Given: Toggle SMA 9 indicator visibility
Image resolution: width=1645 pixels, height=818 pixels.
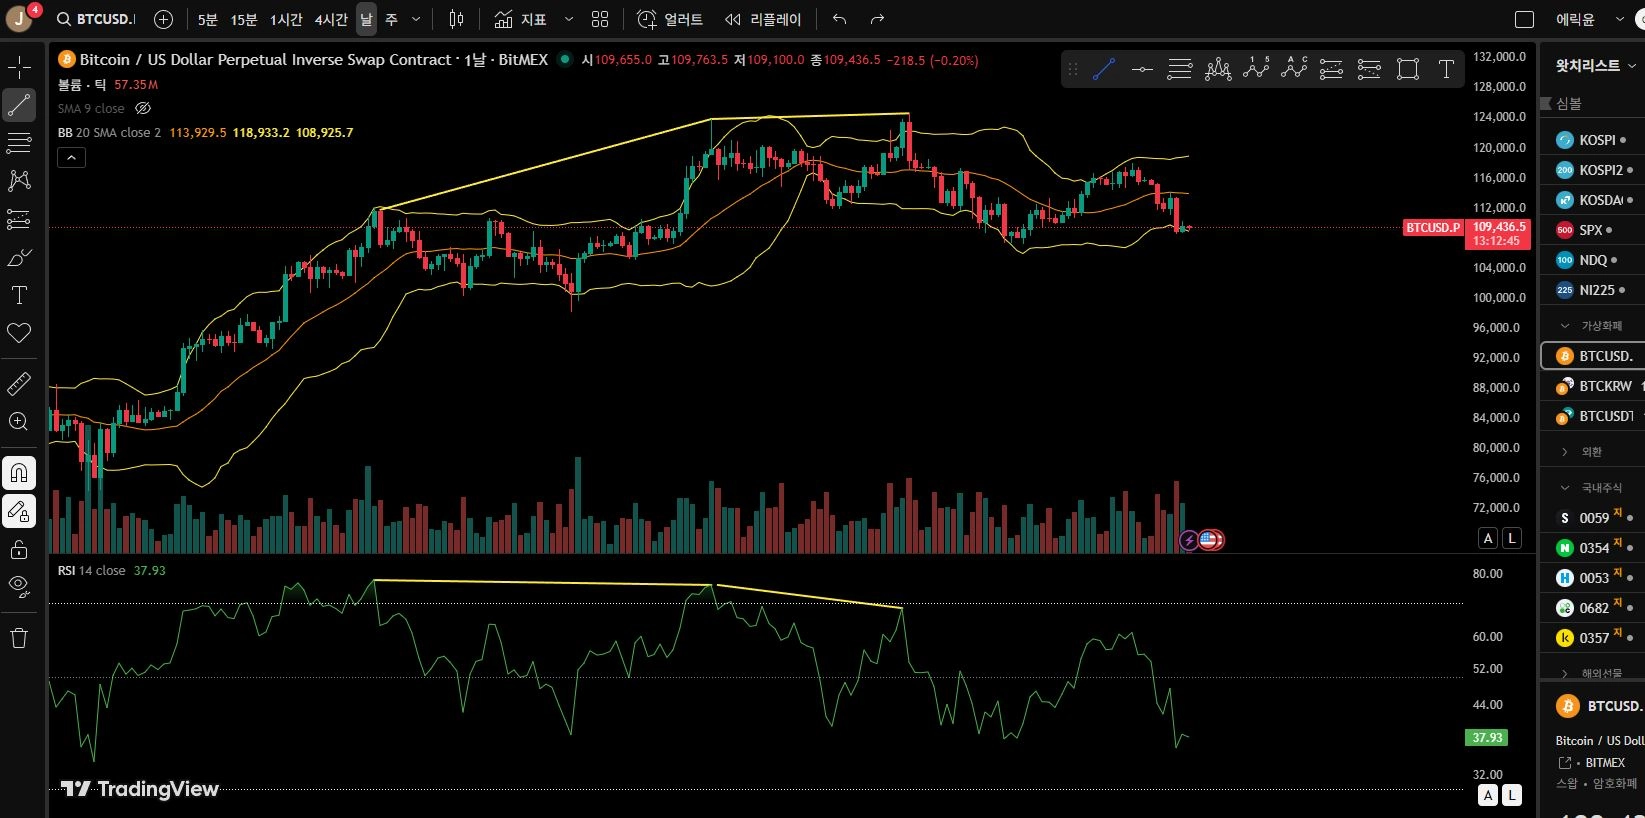Looking at the screenshot, I should tap(143, 108).
